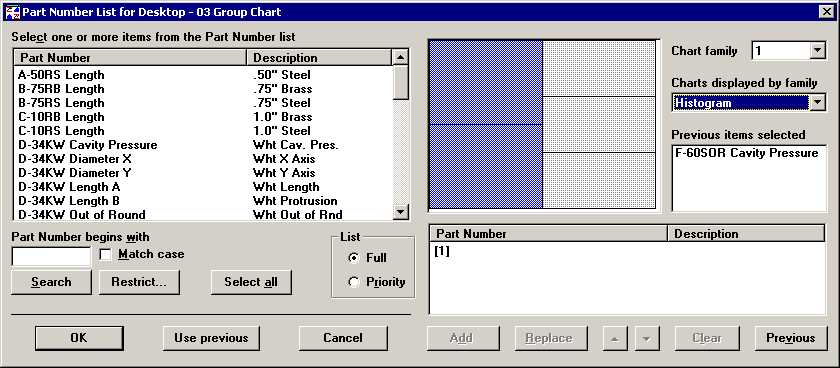Click the move-down arrow button

click(647, 338)
